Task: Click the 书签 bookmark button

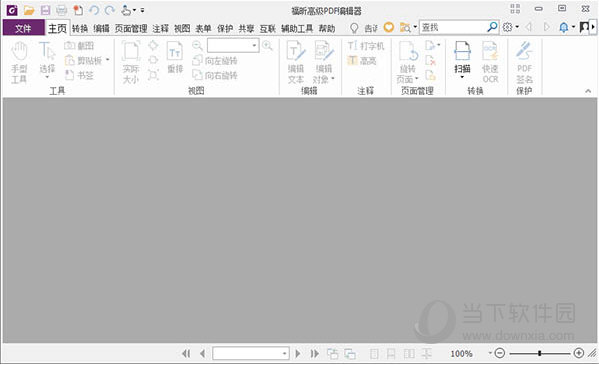Action: (79, 75)
